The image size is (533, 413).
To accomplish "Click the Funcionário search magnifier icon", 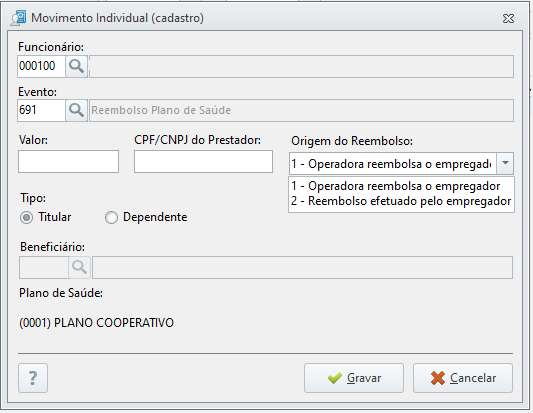I will [76, 66].
